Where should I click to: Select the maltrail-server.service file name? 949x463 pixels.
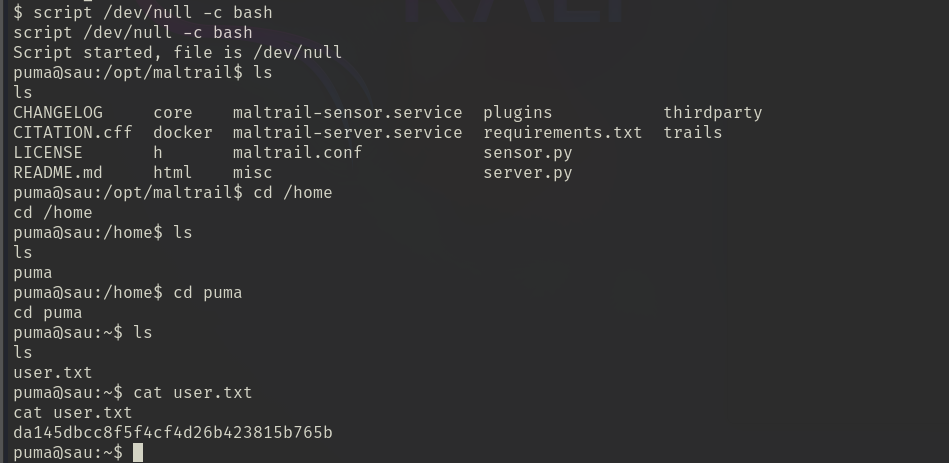click(x=347, y=132)
